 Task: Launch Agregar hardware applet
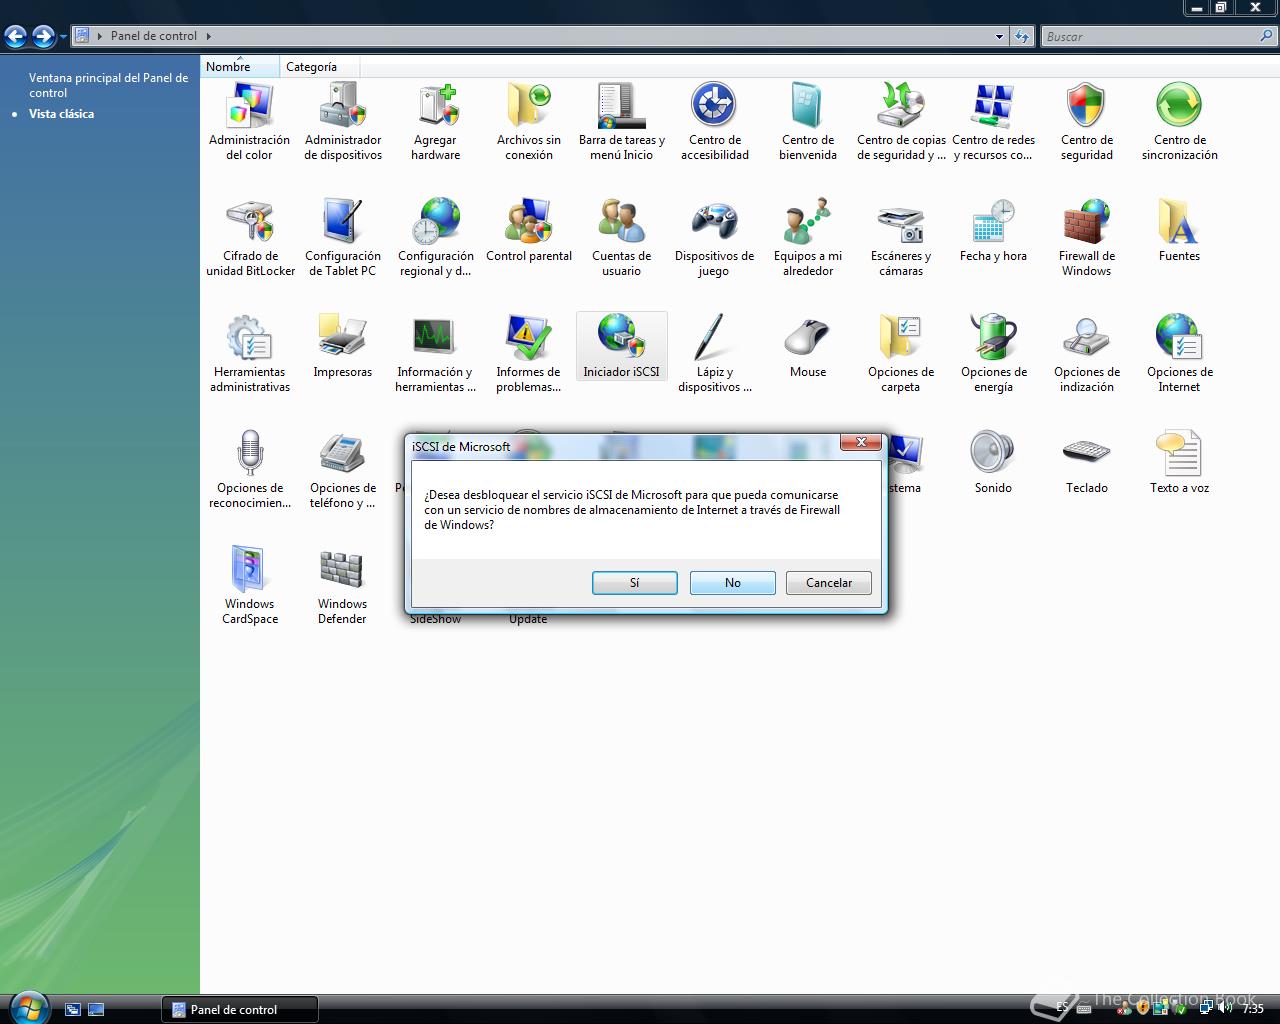pos(436,121)
